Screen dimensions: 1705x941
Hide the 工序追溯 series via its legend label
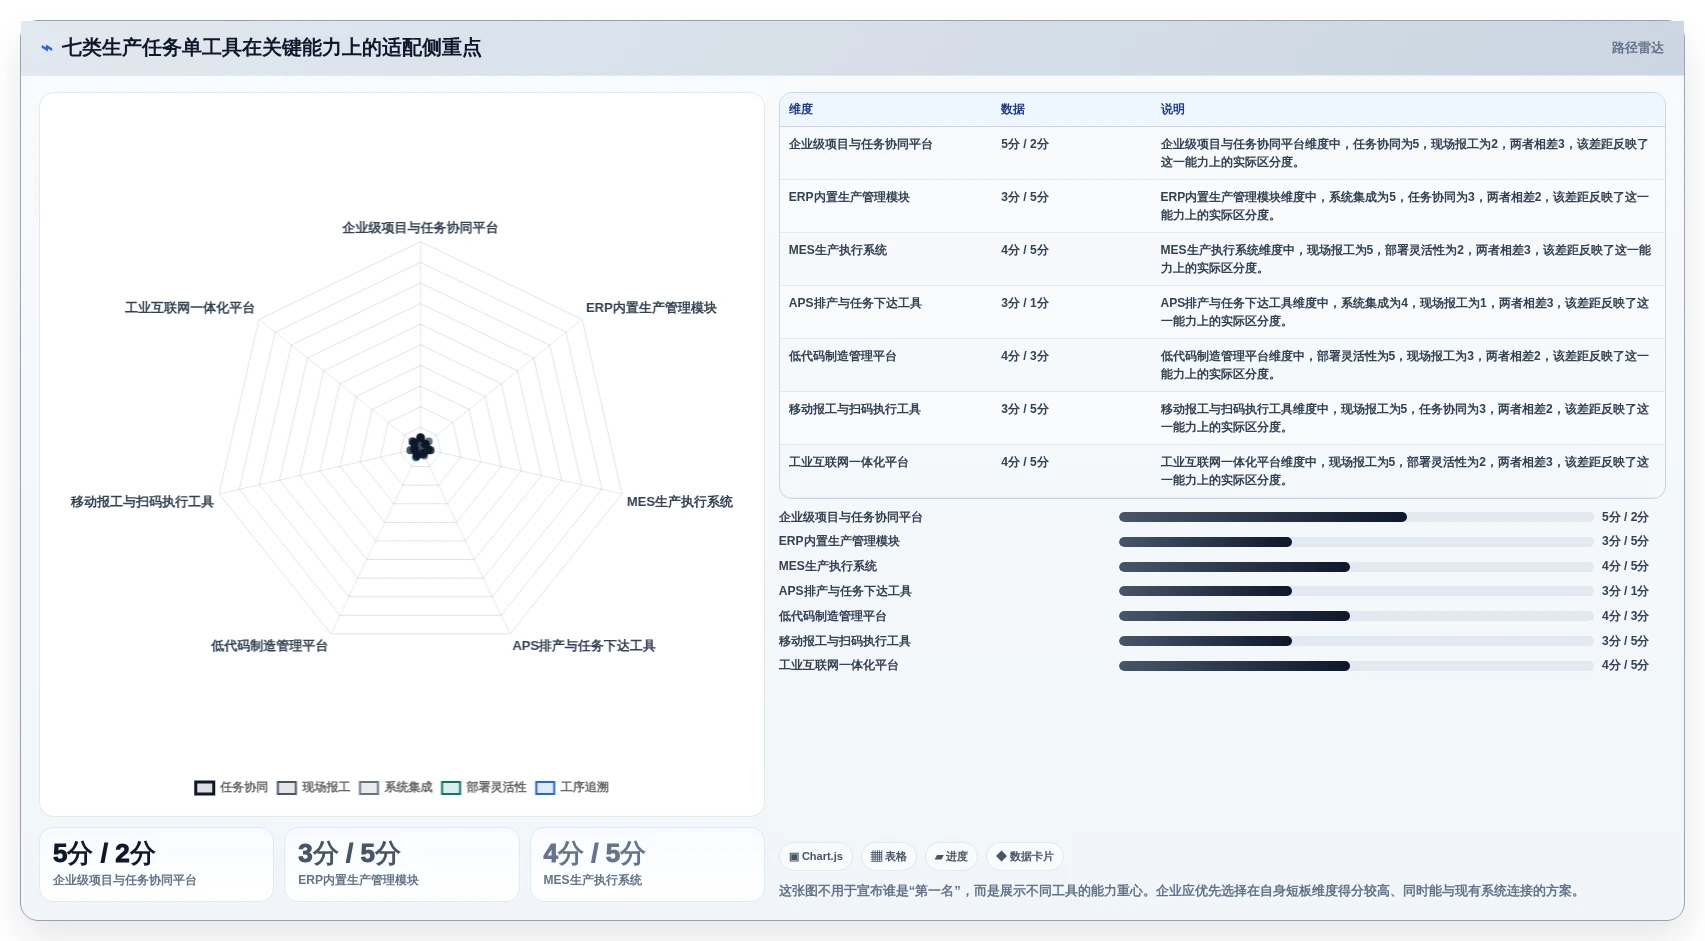(584, 788)
